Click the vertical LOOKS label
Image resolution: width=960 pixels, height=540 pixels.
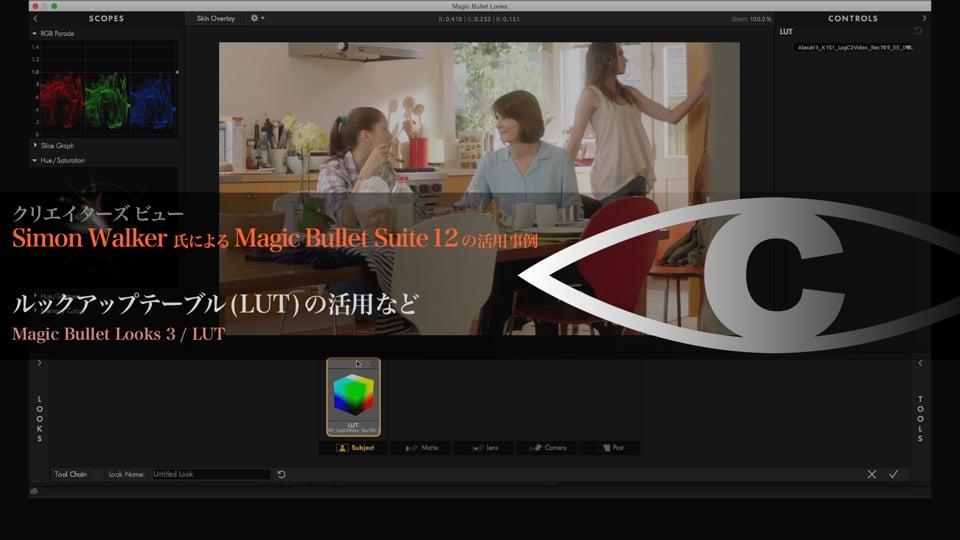click(40, 419)
